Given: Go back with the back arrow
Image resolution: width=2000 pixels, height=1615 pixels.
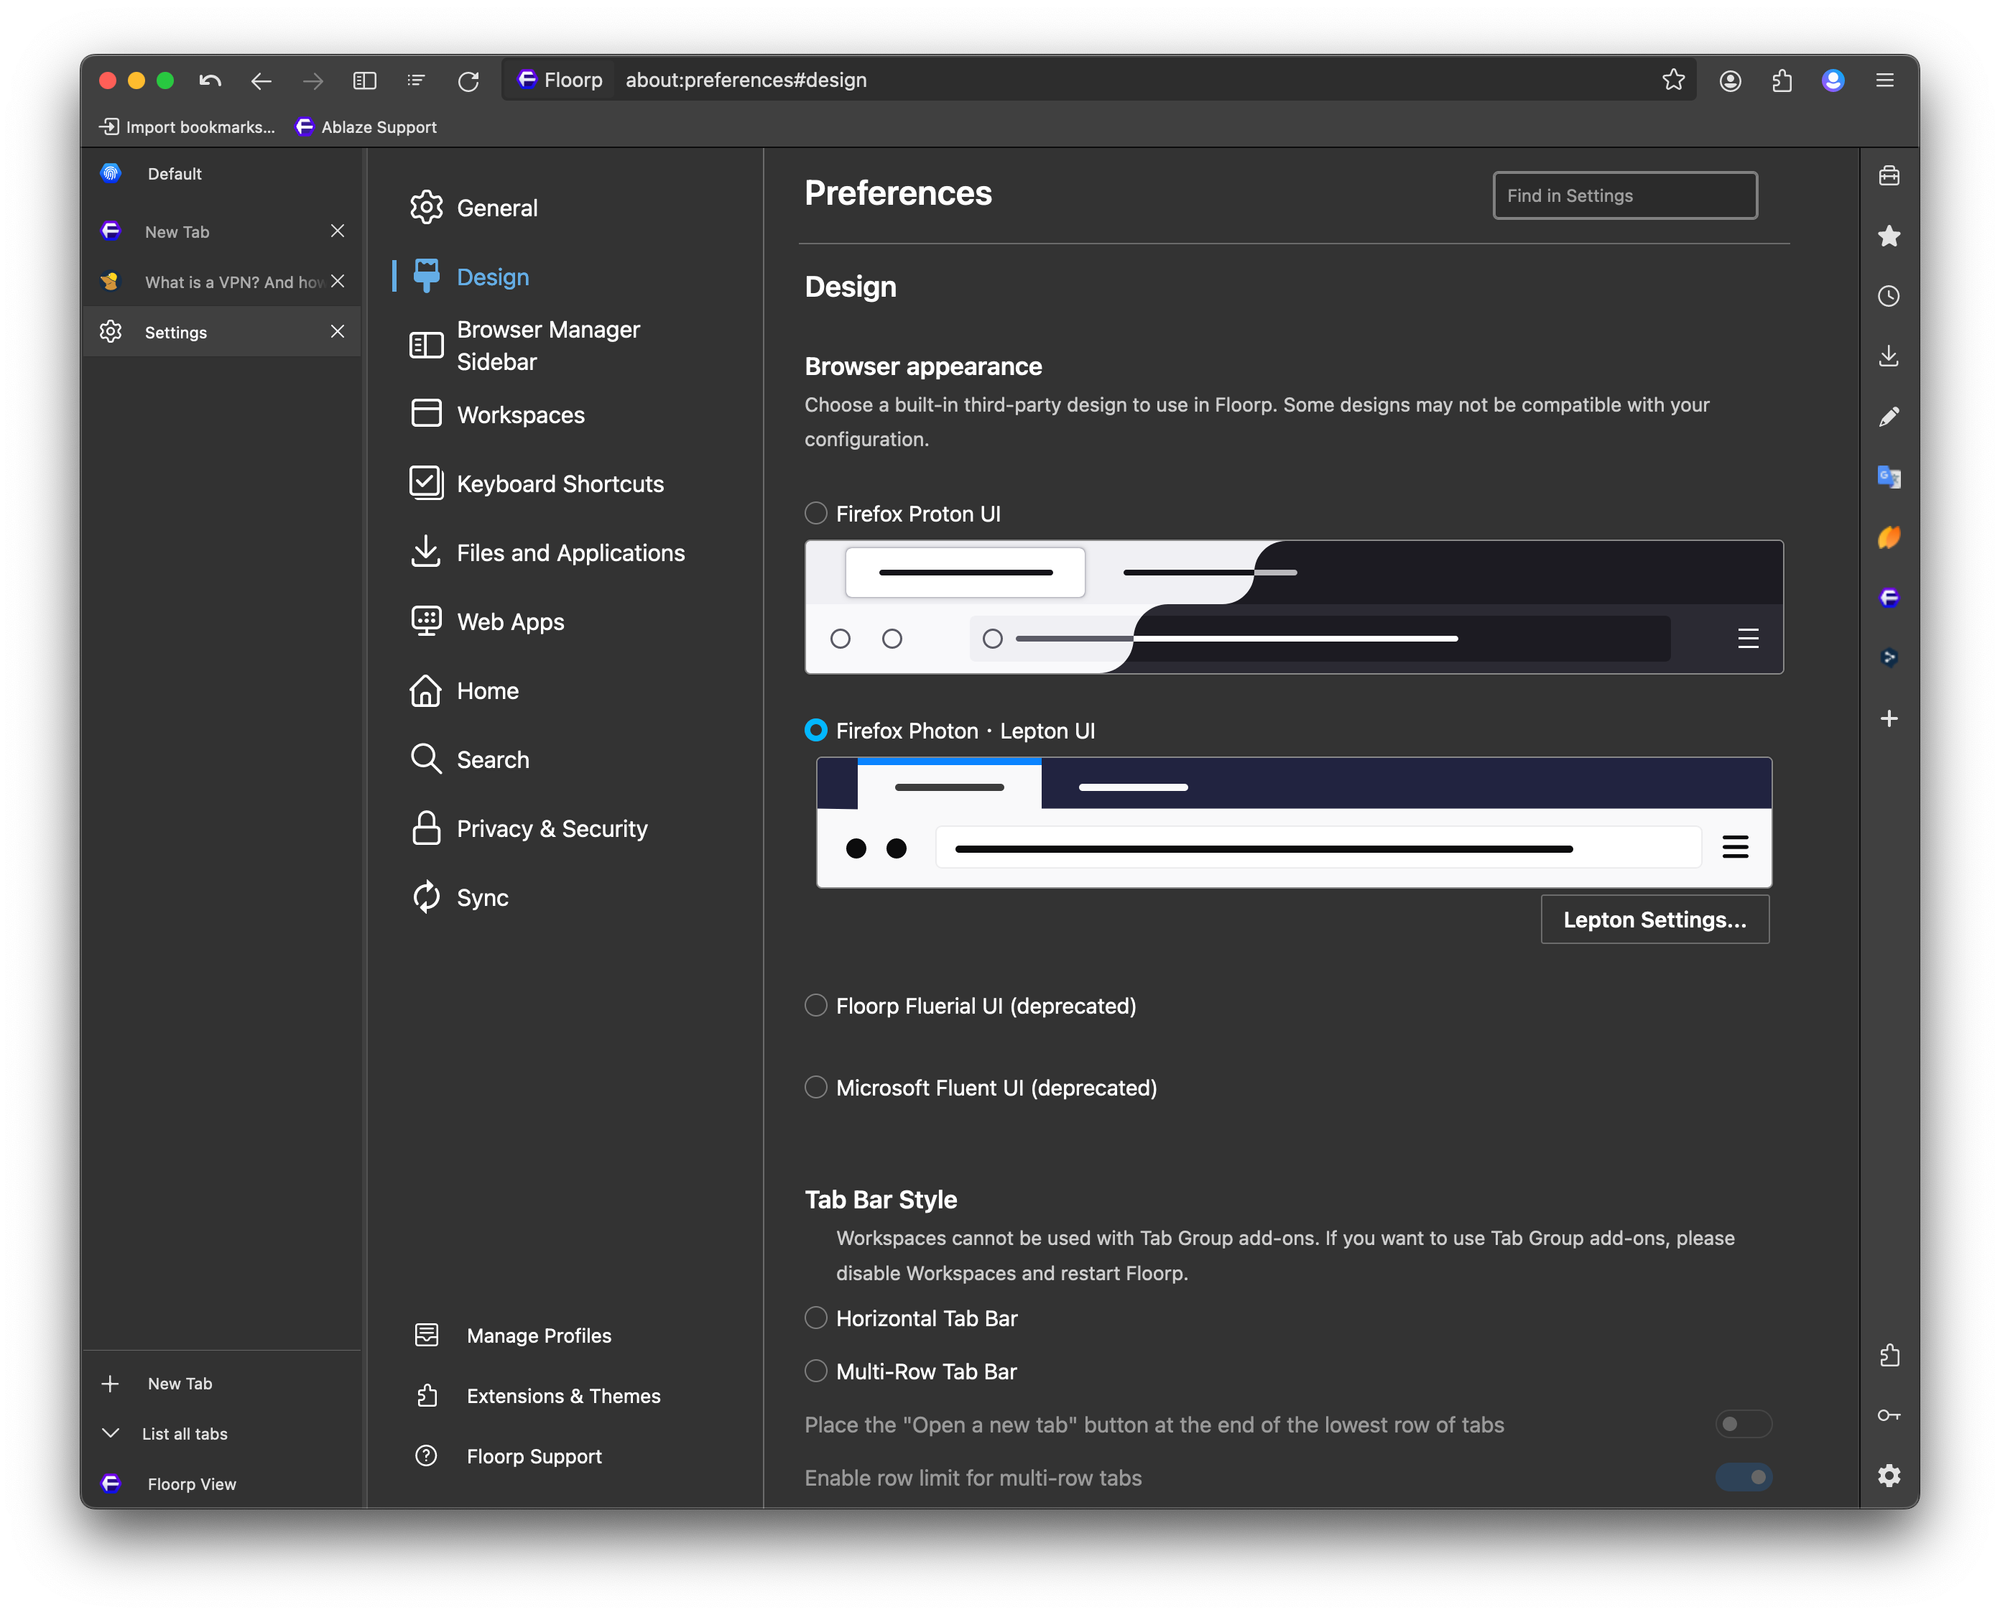Looking at the screenshot, I should point(261,80).
